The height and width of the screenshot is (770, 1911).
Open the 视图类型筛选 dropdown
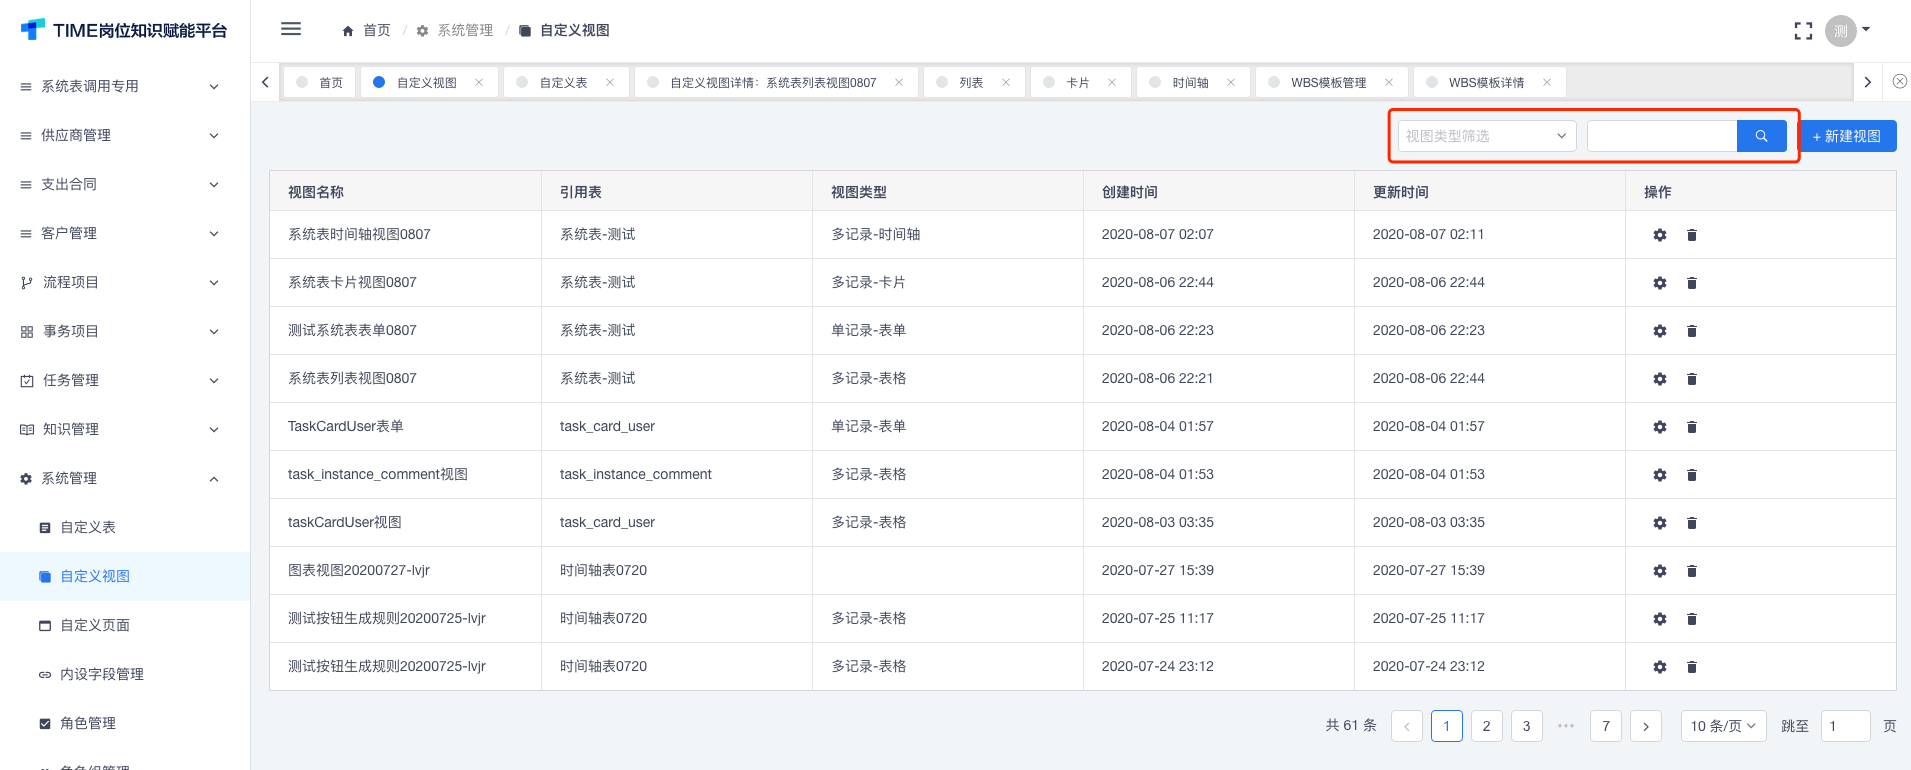[x=1486, y=136]
